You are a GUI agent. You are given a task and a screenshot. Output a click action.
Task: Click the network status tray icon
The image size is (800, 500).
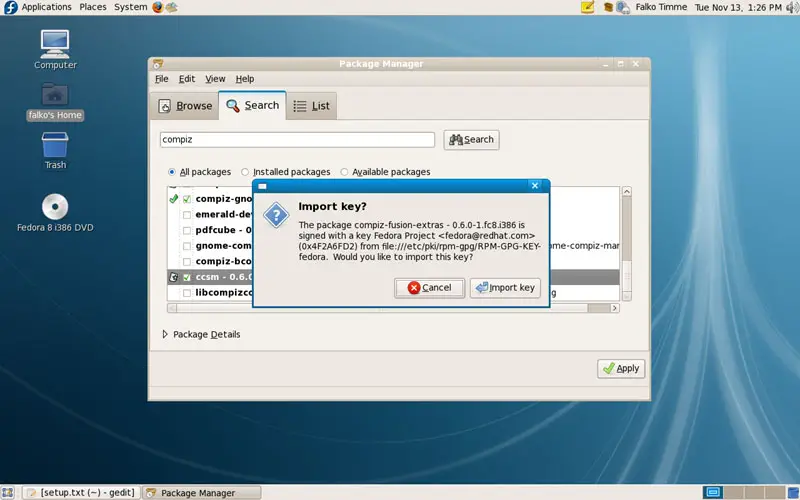[623, 7]
